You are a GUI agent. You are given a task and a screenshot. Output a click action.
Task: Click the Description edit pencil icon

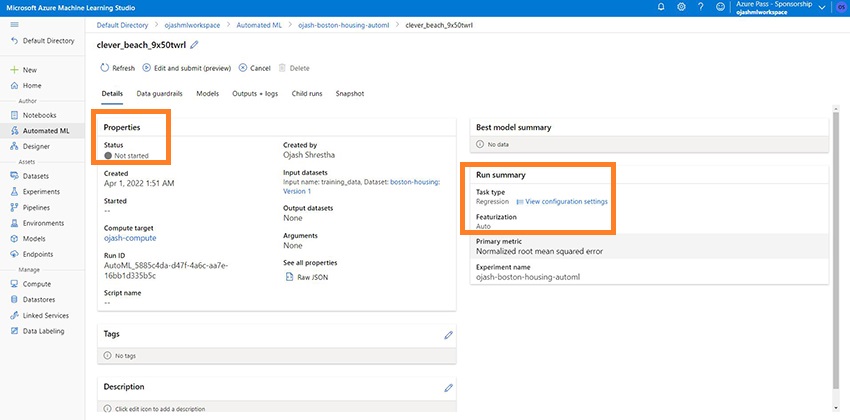pos(449,387)
